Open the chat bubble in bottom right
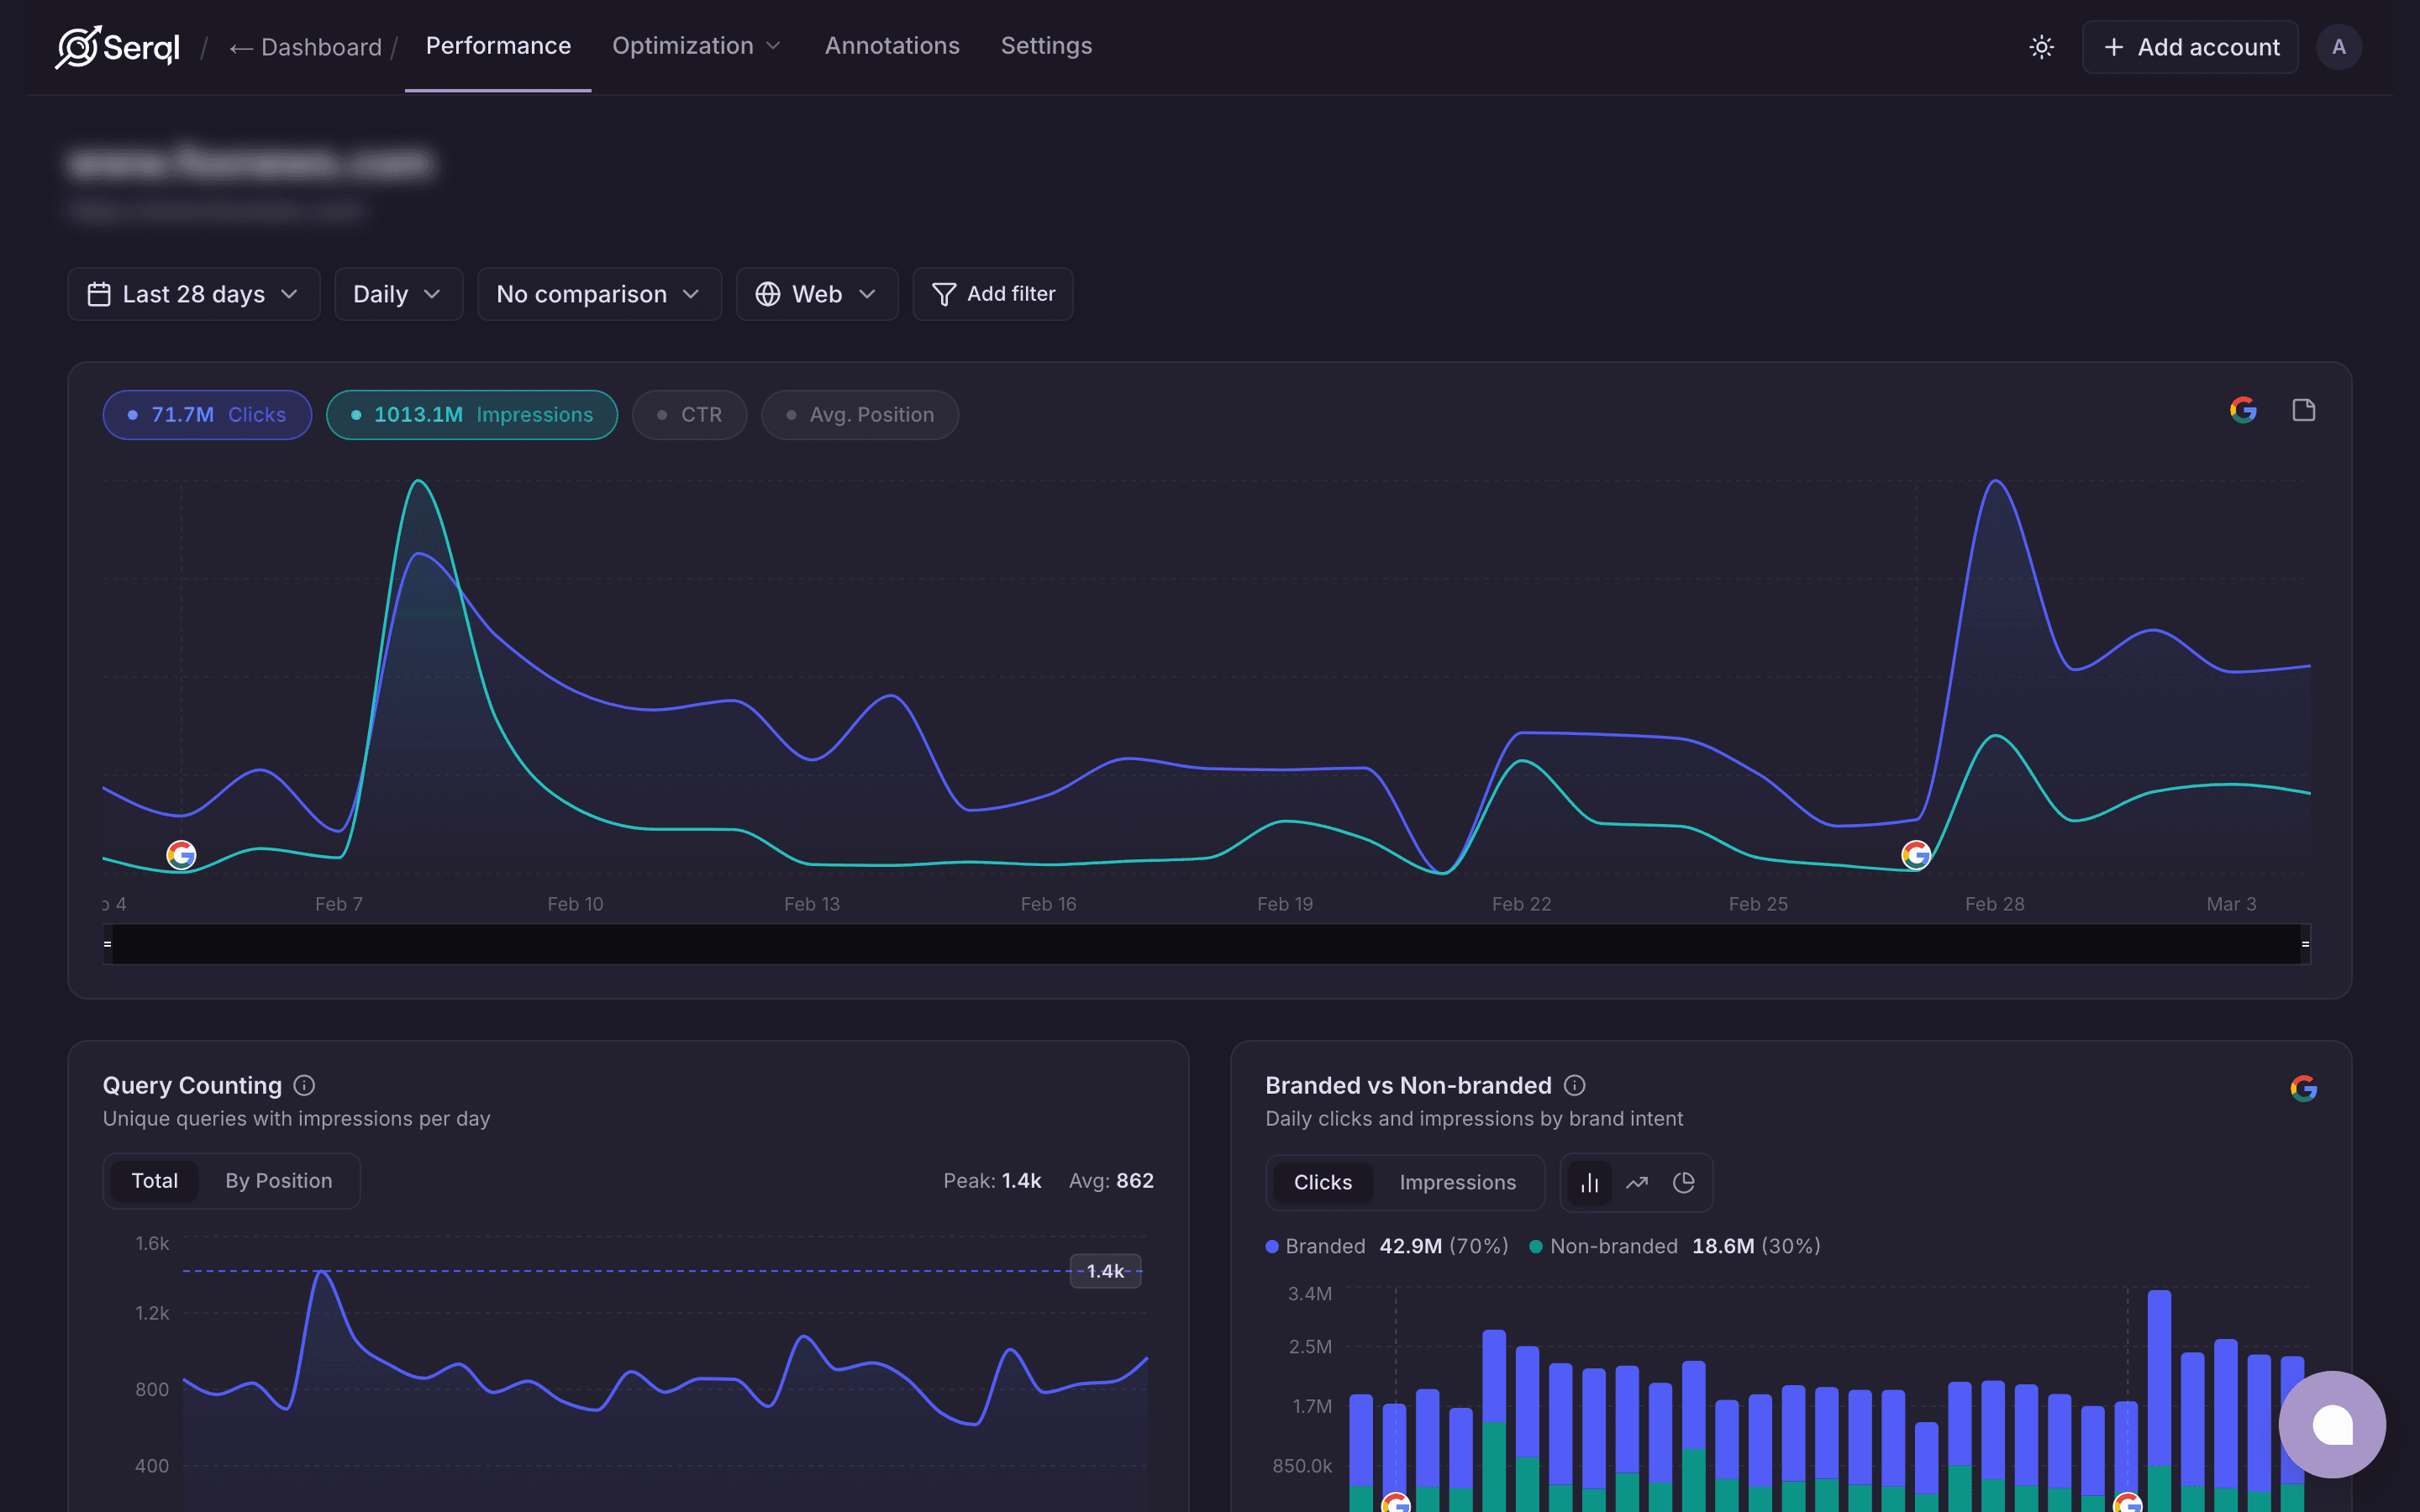The width and height of the screenshot is (2420, 1512). pos(2333,1424)
